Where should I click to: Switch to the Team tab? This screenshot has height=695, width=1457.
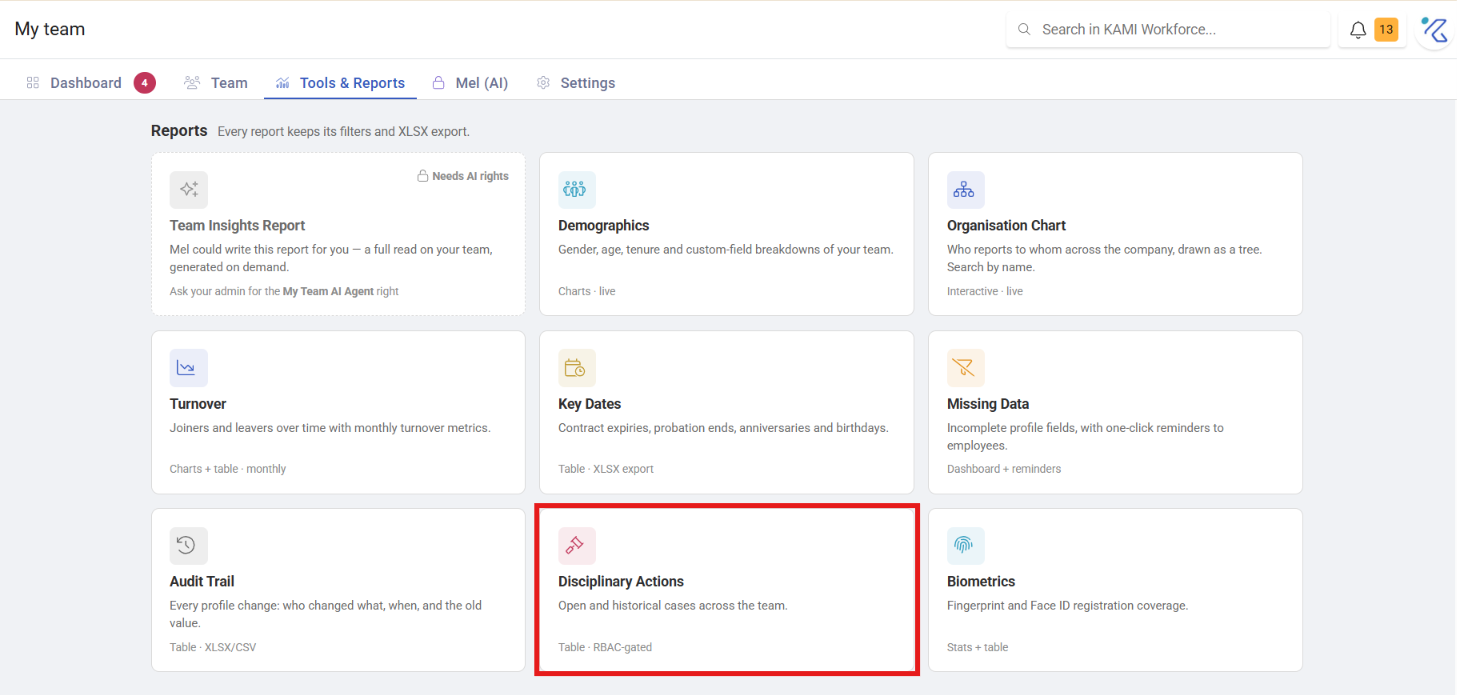coord(216,83)
